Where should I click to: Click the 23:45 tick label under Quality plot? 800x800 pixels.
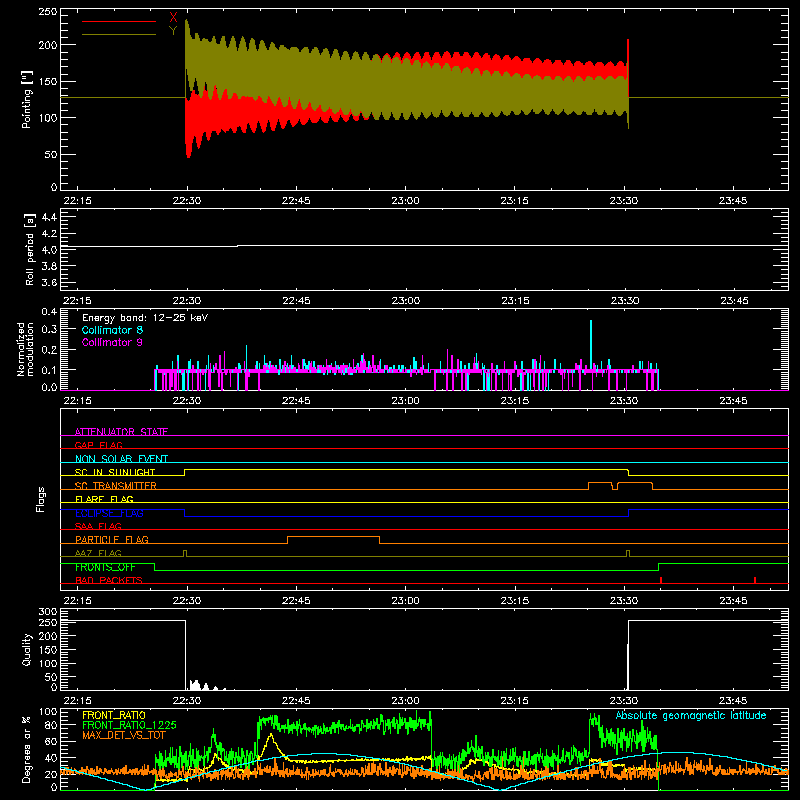pyautogui.click(x=733, y=701)
